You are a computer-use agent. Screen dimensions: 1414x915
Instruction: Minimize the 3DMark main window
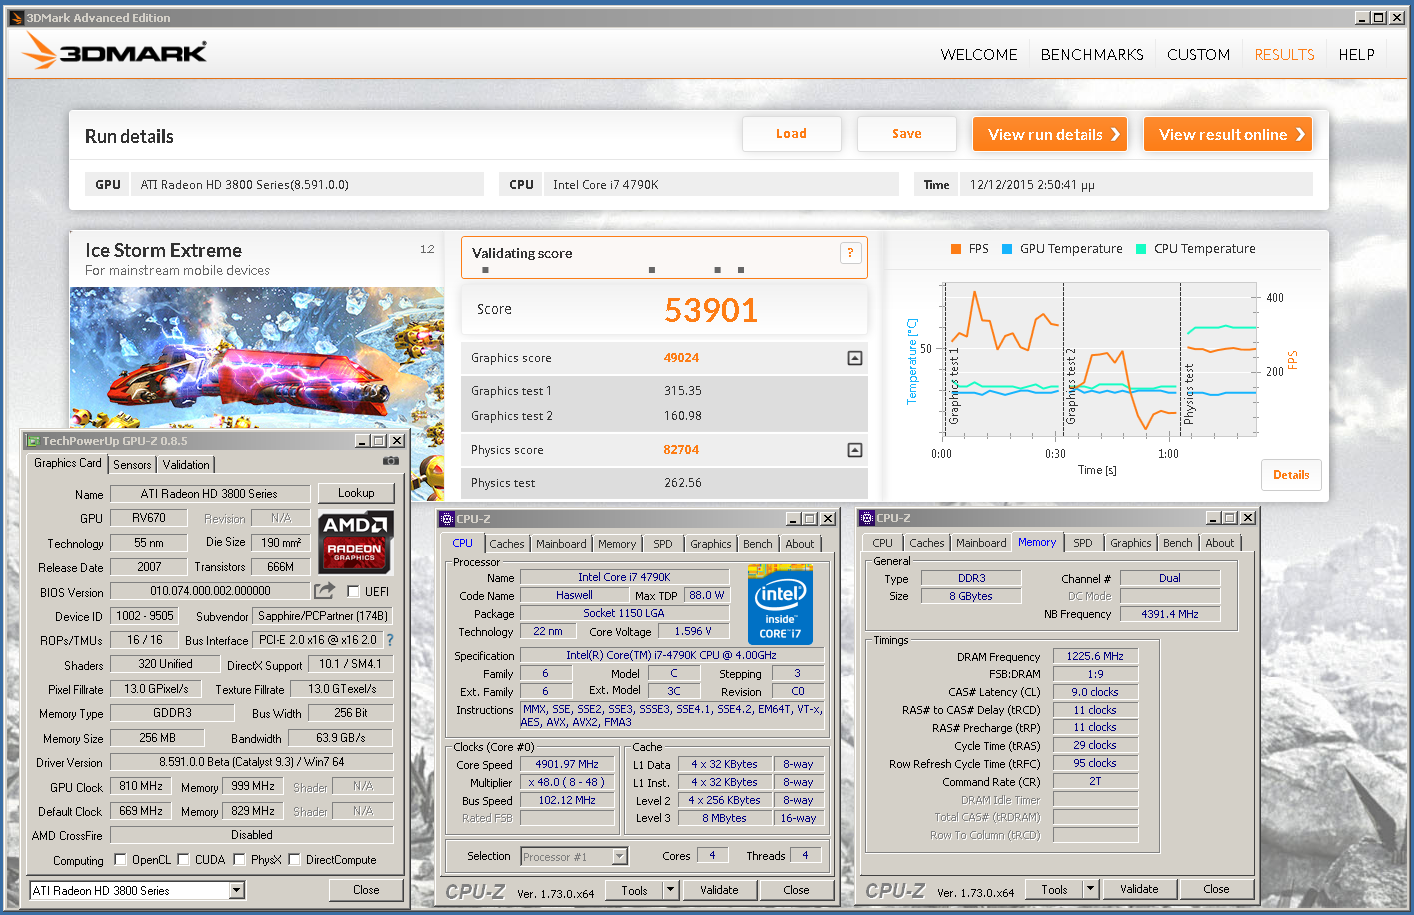[x=1362, y=17]
